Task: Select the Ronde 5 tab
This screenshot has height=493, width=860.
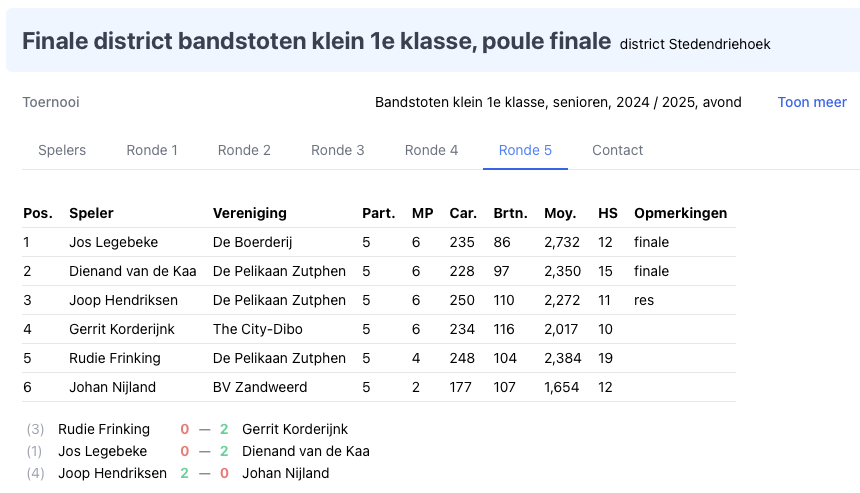Action: click(x=525, y=150)
